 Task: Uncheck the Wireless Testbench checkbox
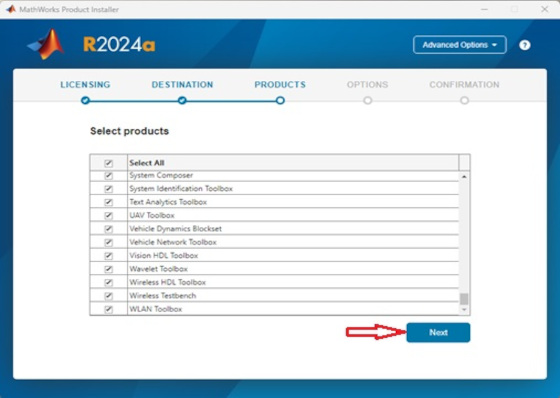coord(108,296)
